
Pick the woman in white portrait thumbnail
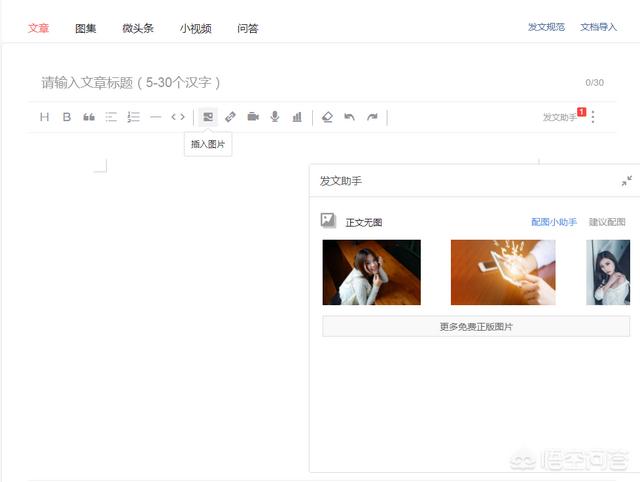coord(608,272)
